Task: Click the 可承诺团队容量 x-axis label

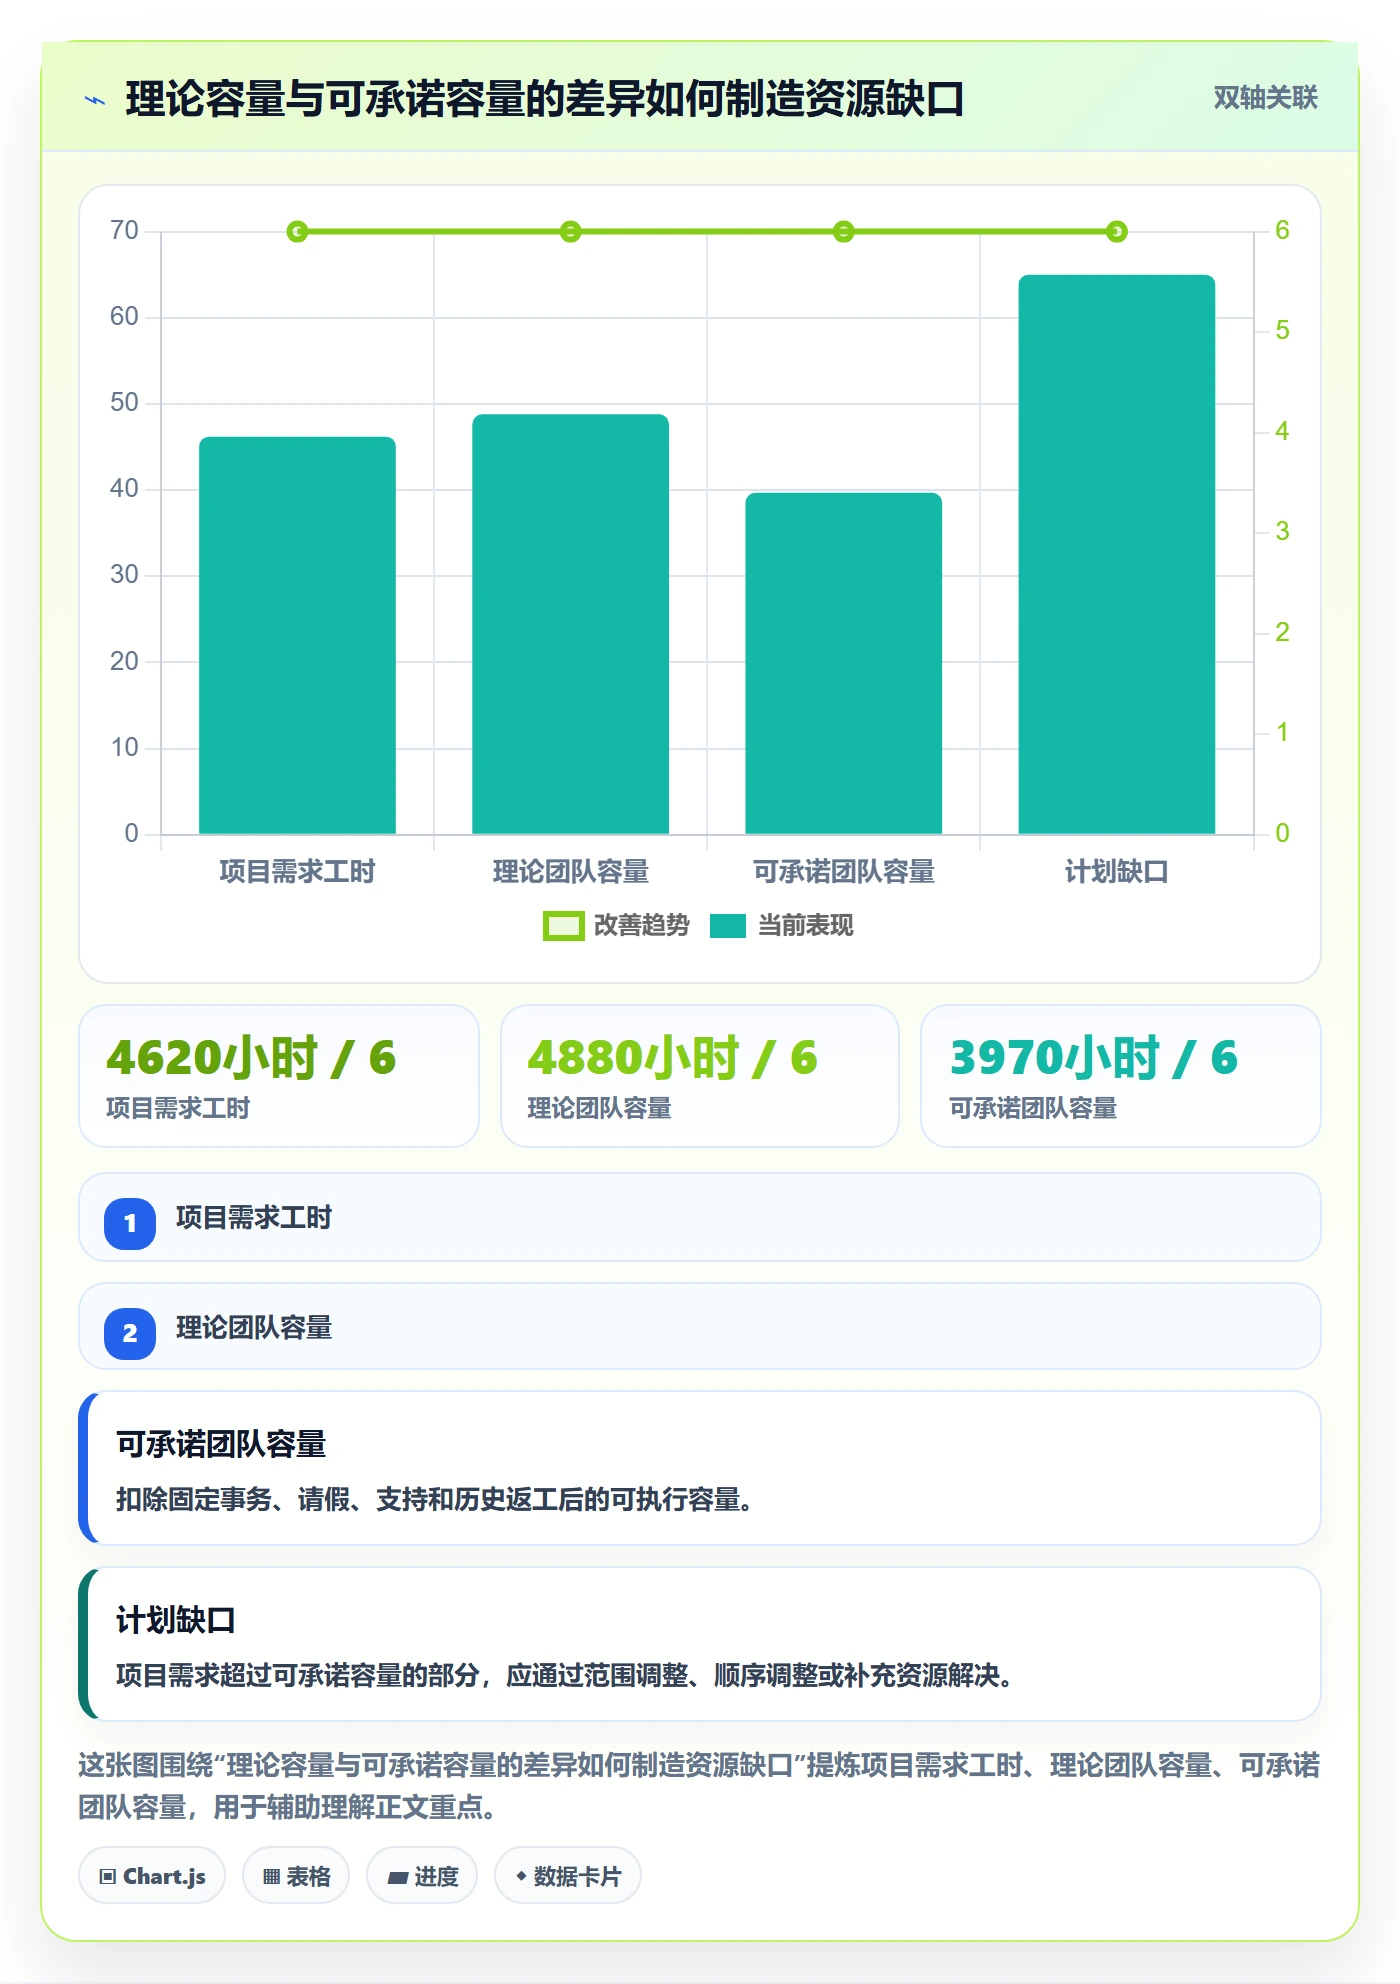Action: [843, 872]
